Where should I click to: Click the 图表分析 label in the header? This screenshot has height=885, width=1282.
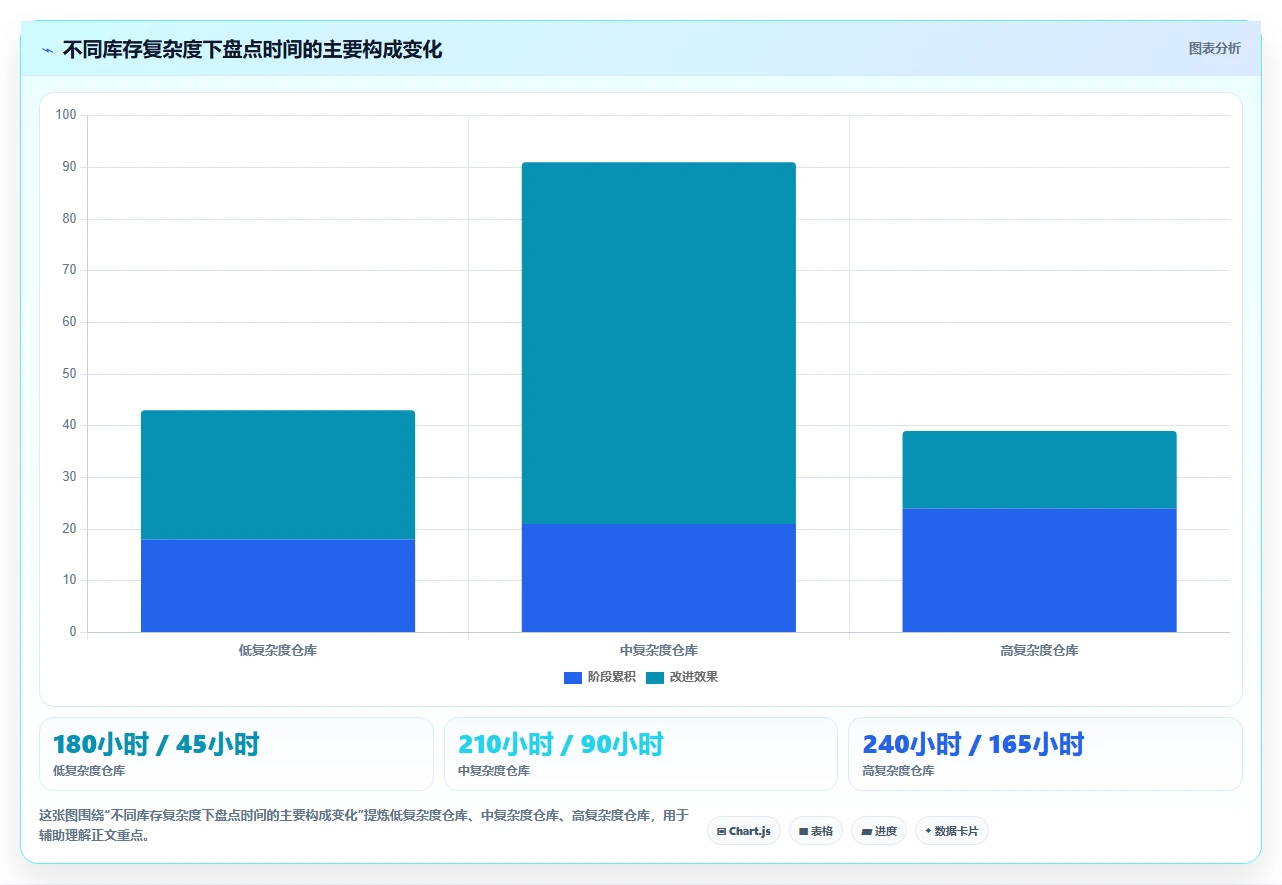[1214, 48]
